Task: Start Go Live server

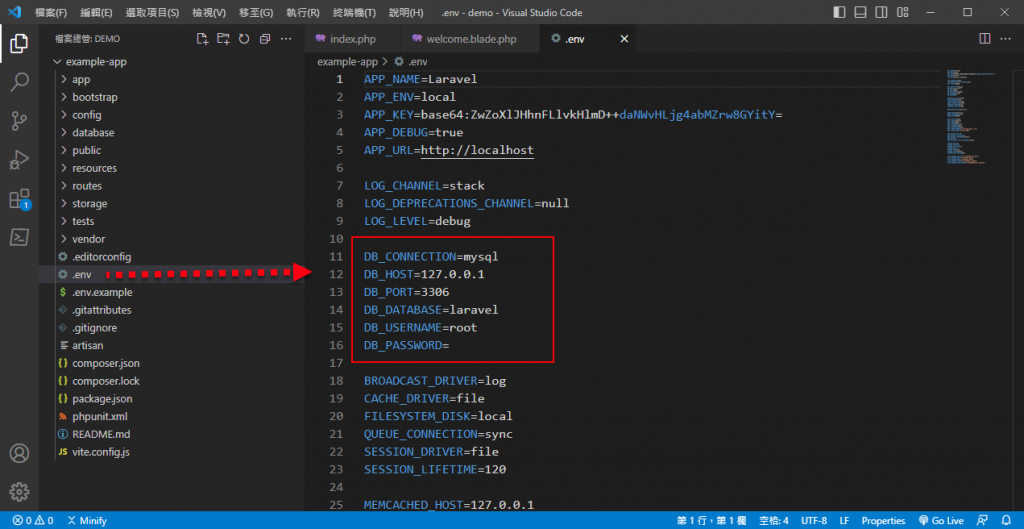Action: tap(941, 521)
